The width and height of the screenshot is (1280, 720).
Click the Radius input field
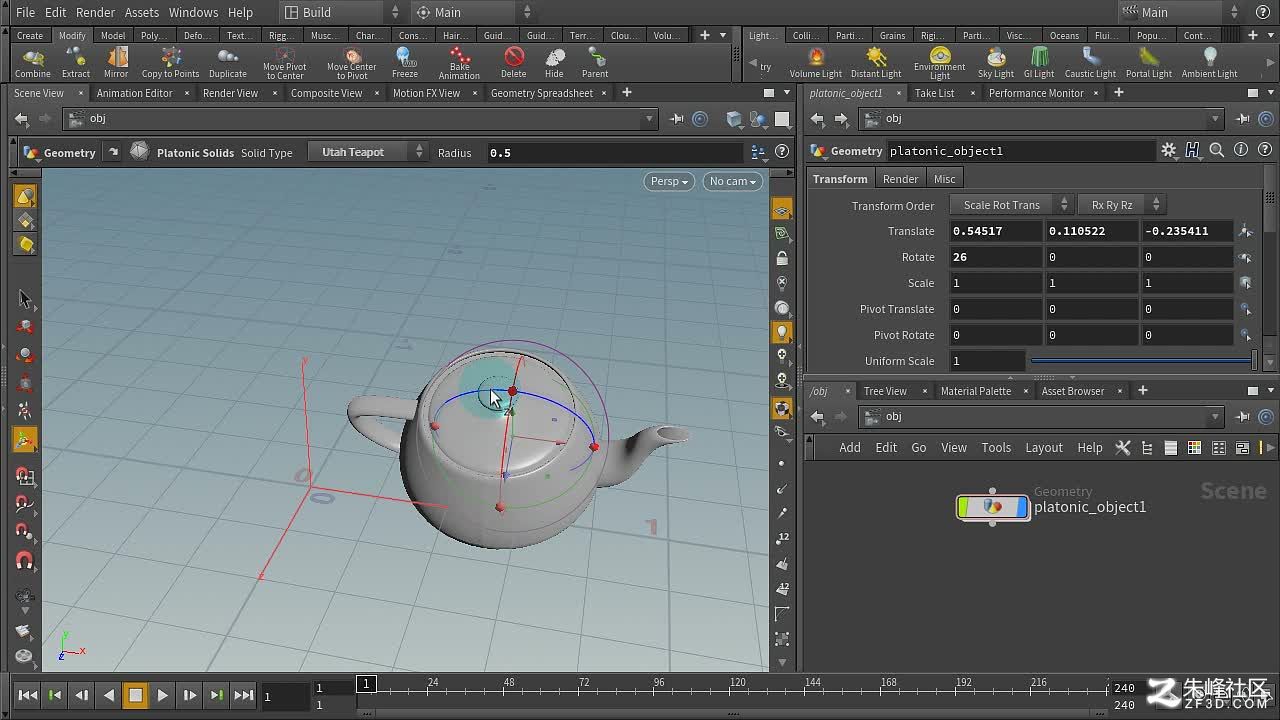614,153
